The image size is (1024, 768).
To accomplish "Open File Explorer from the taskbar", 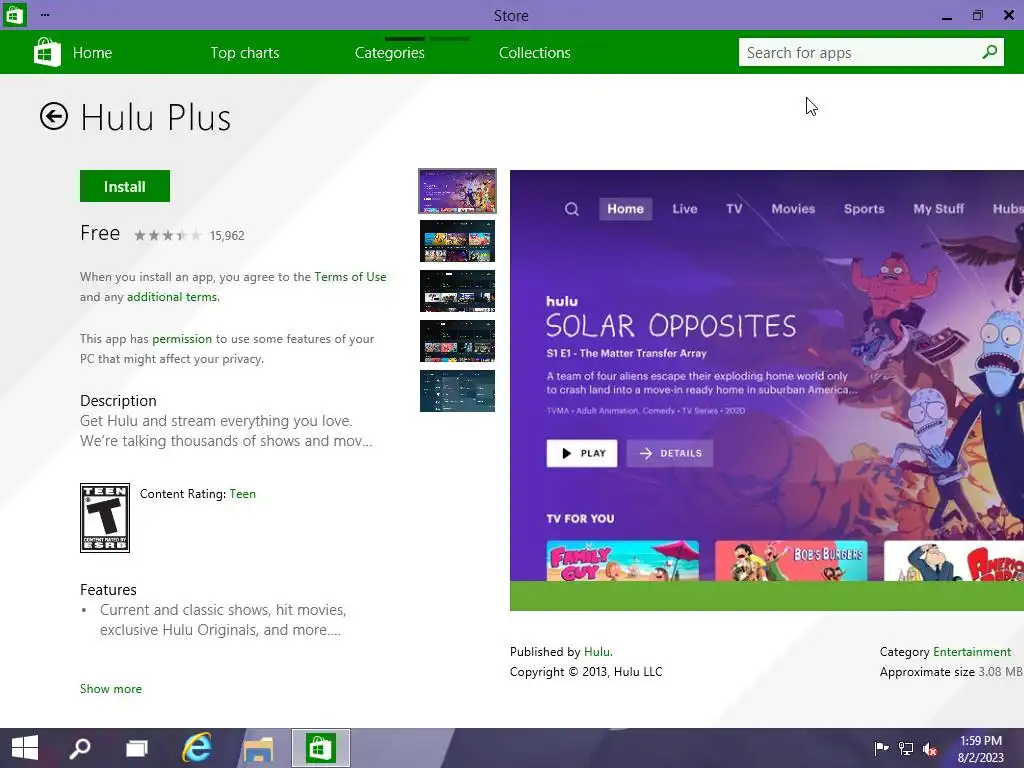I will [259, 748].
